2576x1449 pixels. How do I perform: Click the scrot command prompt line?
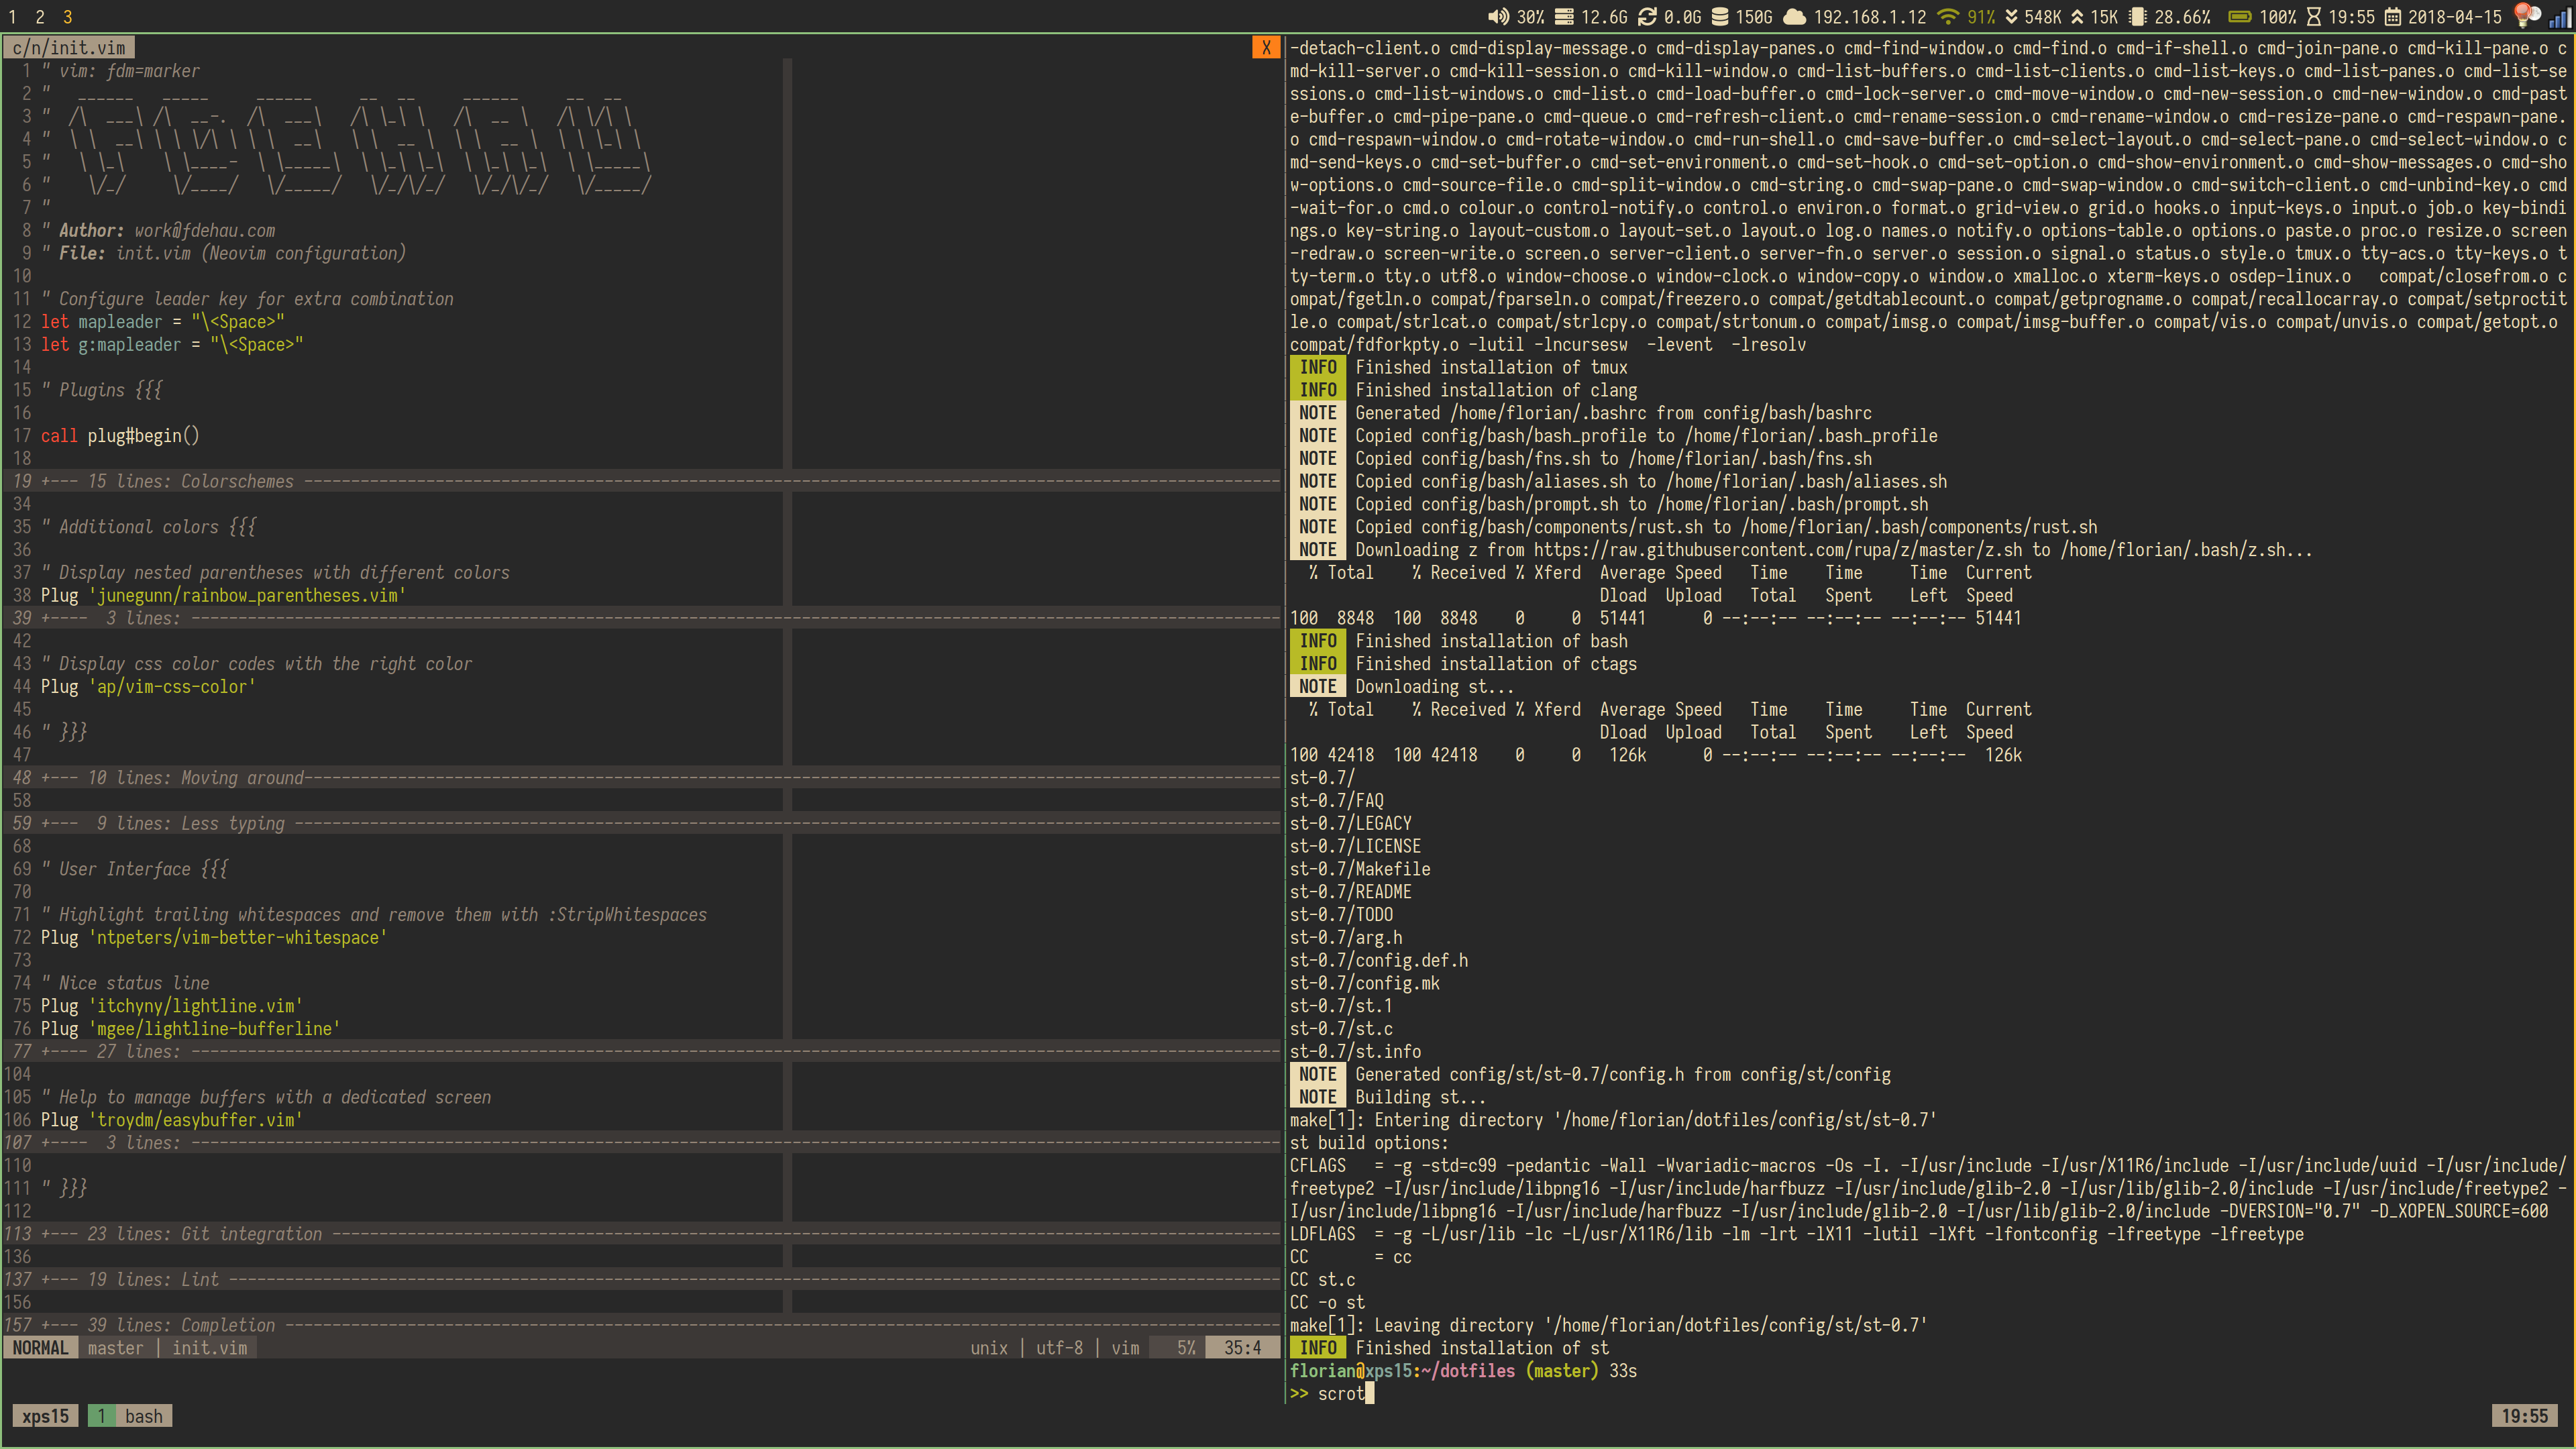pyautogui.click(x=1340, y=1393)
